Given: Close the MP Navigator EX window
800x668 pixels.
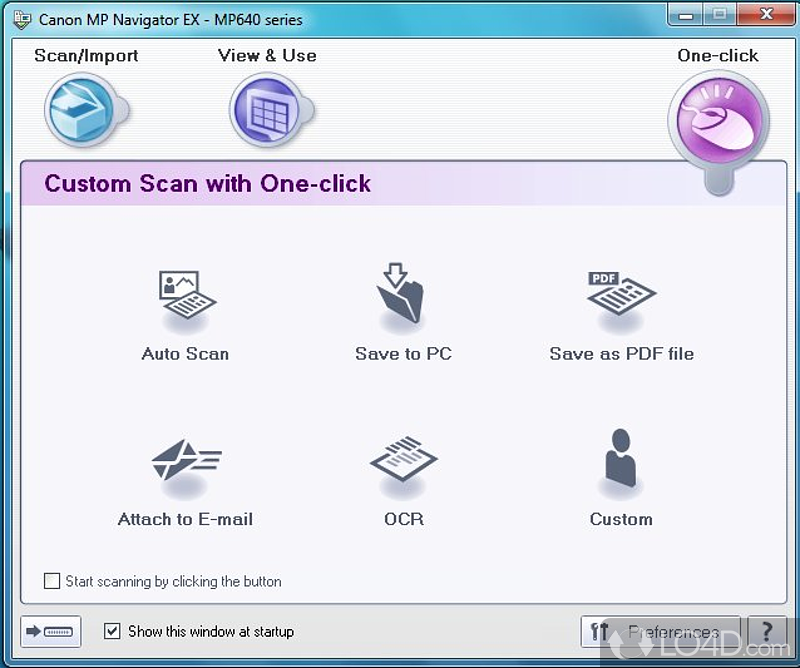Looking at the screenshot, I should pos(766,15).
